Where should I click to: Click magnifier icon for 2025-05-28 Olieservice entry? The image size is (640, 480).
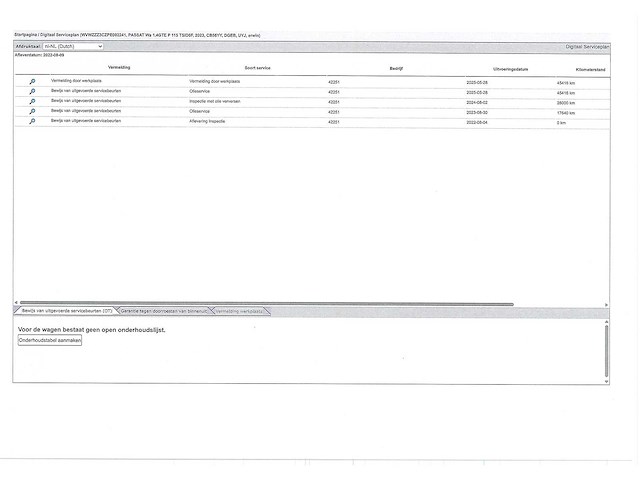coord(32,91)
